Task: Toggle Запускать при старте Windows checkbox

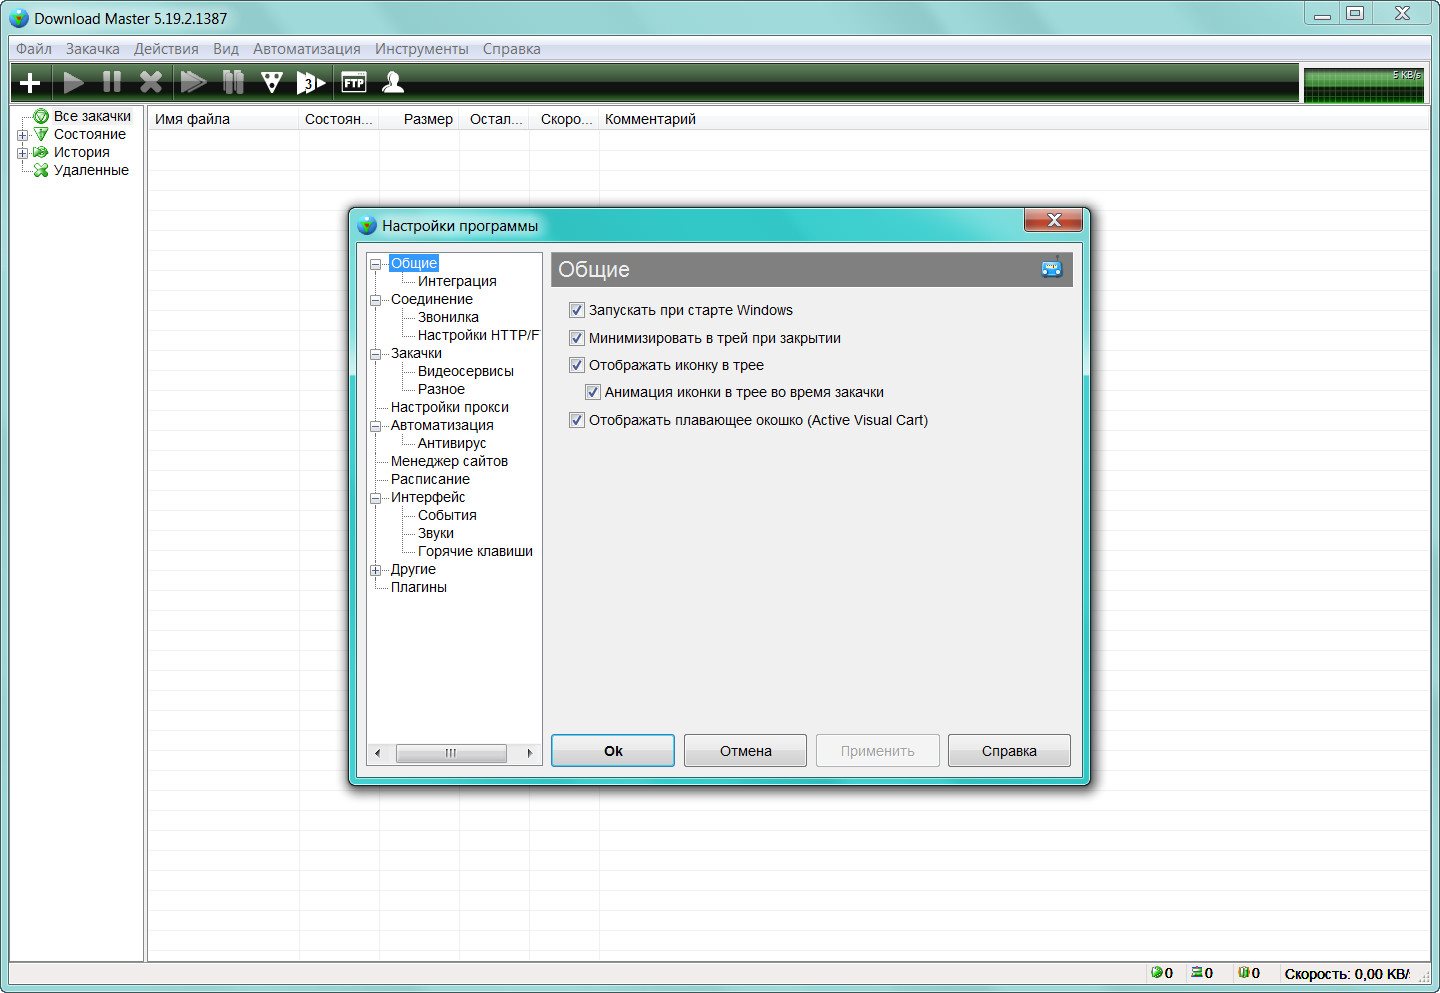Action: click(x=576, y=310)
